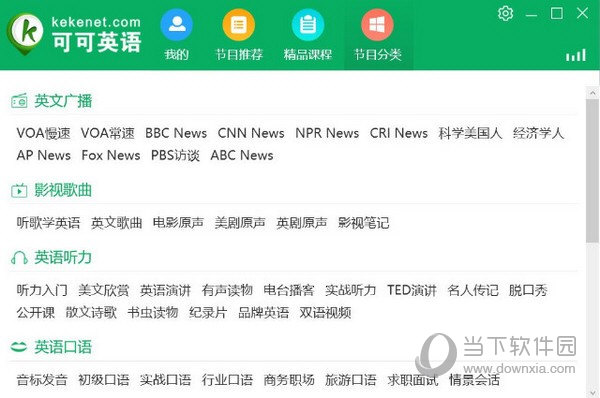Click the kekenet 可可英语 logo
600x398 pixels.
click(x=74, y=34)
